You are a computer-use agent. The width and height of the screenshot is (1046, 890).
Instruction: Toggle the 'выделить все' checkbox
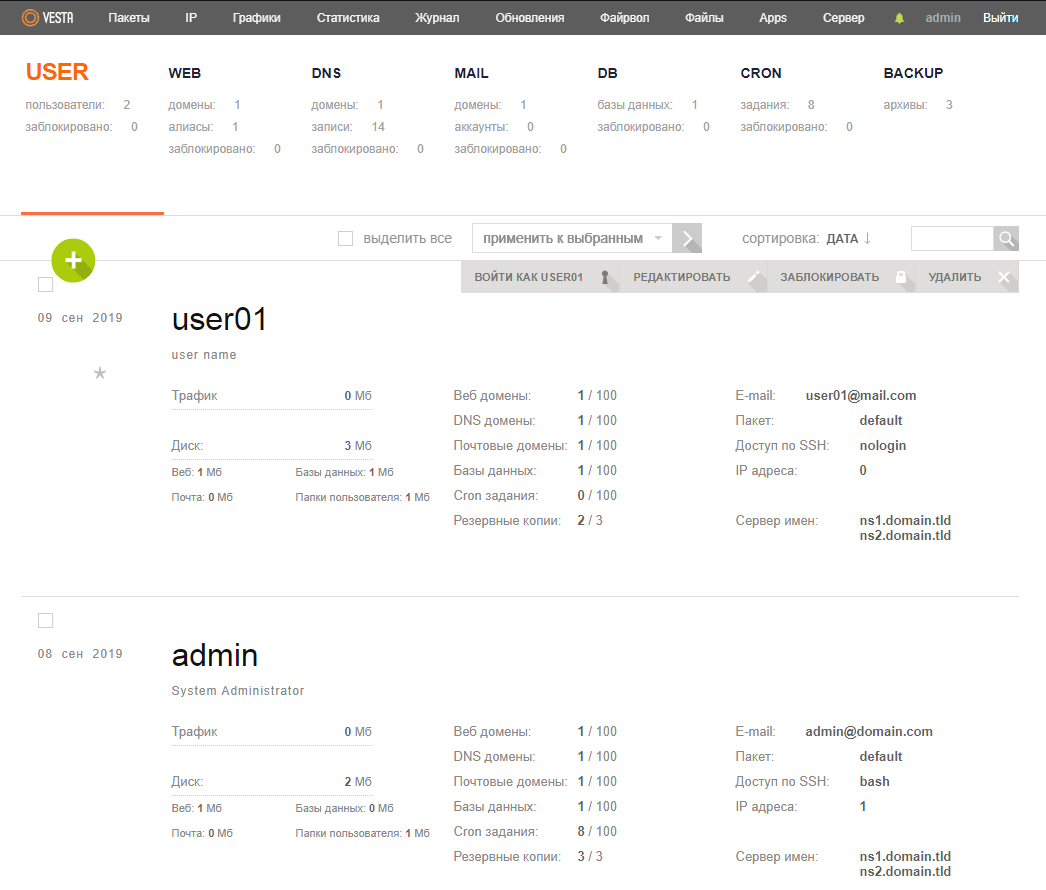(x=346, y=239)
